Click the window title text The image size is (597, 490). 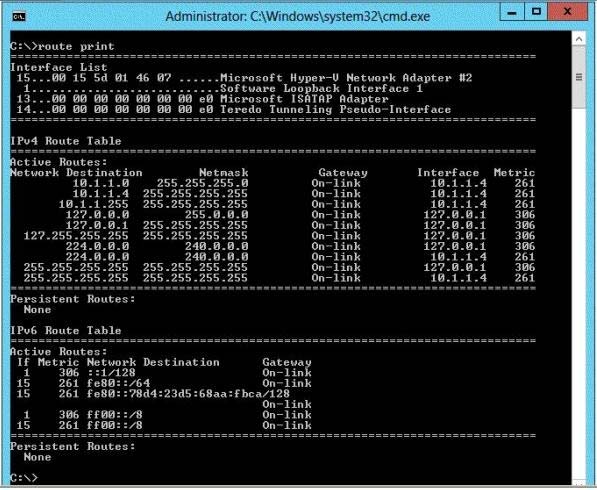tap(298, 17)
